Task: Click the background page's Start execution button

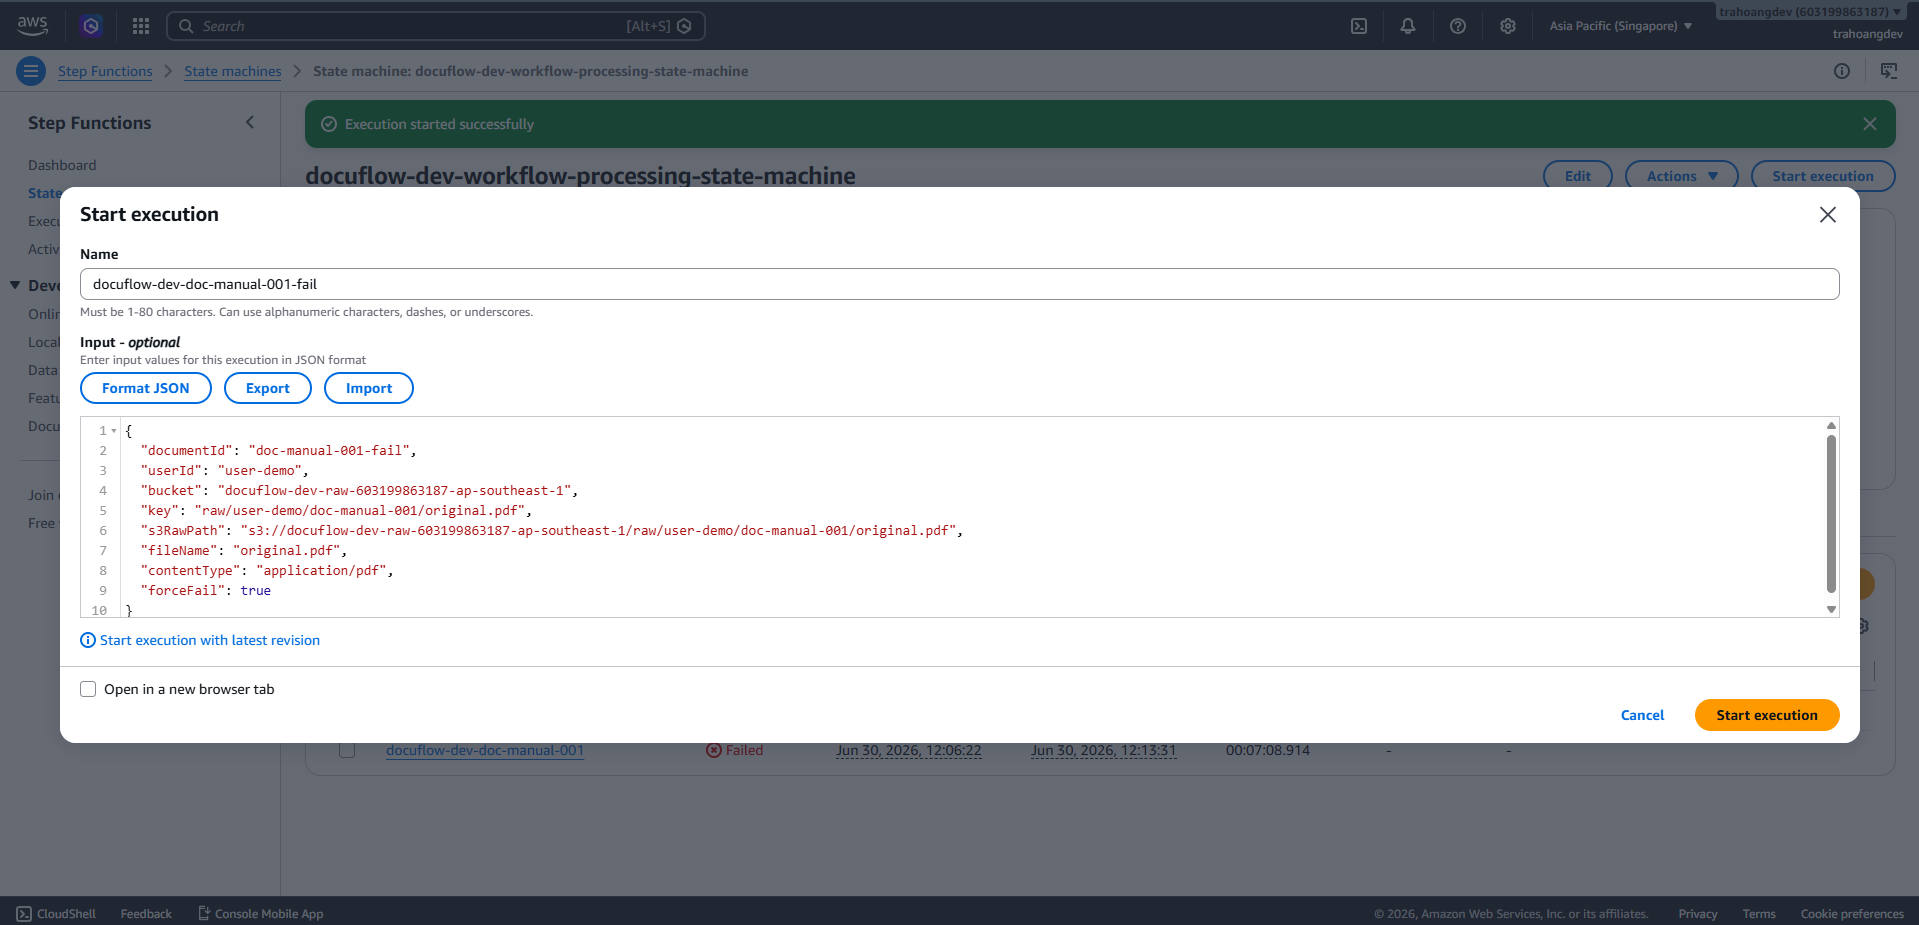Action: point(1823,176)
